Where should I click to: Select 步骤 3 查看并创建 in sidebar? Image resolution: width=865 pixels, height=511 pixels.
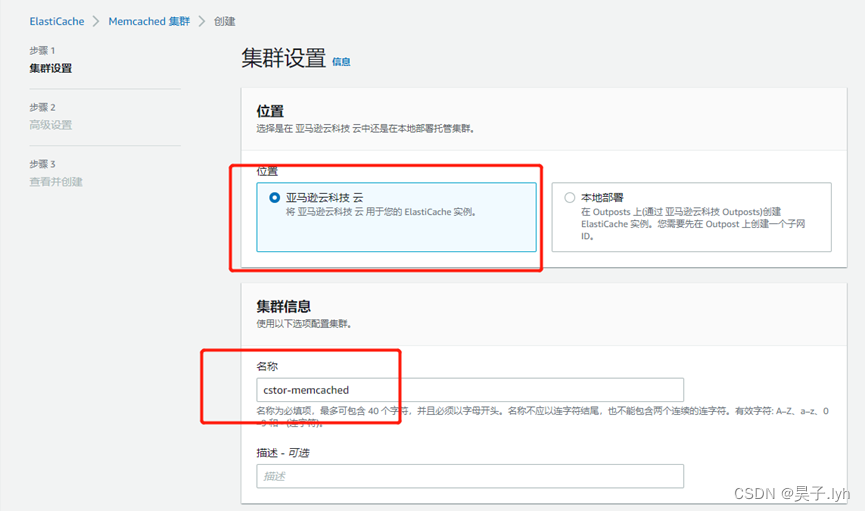coord(56,182)
